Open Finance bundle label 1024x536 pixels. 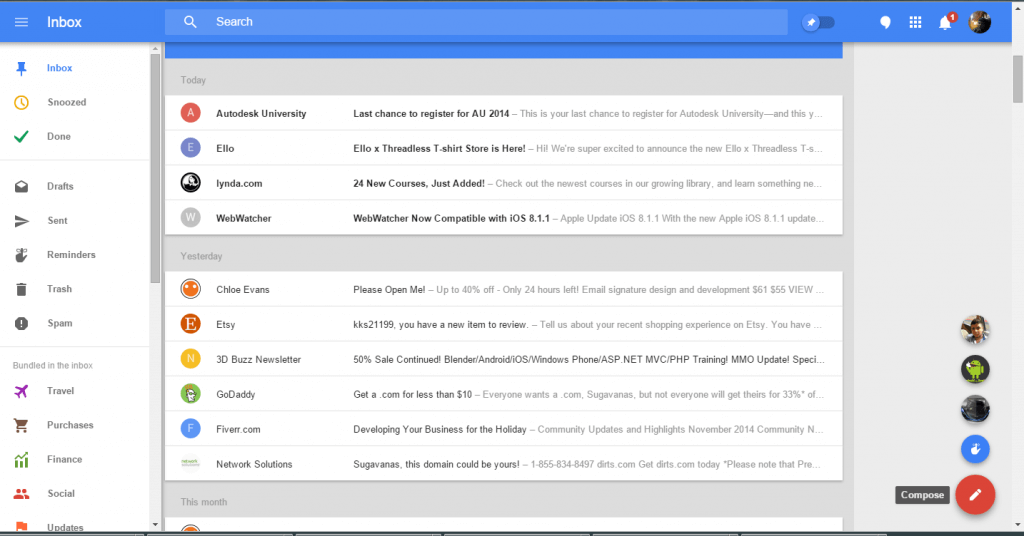(65, 460)
